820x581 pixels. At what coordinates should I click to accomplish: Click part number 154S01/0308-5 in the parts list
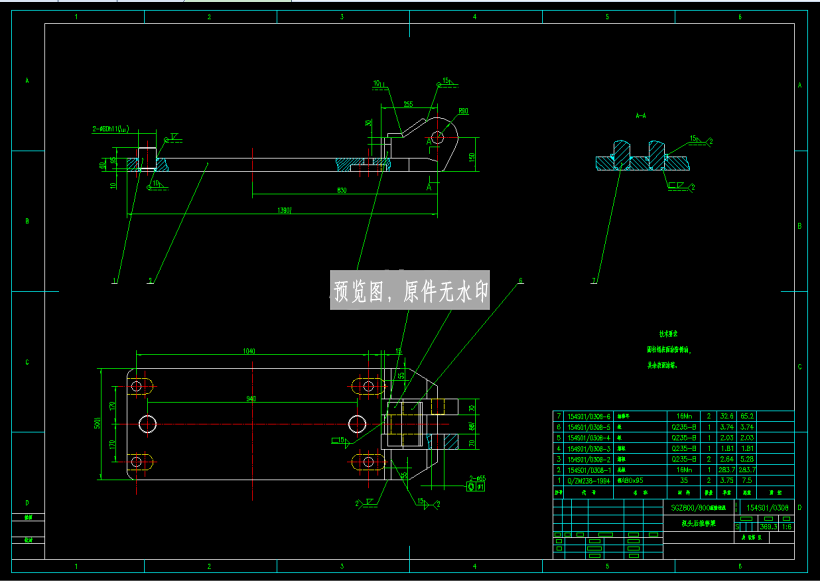[x=589, y=427]
